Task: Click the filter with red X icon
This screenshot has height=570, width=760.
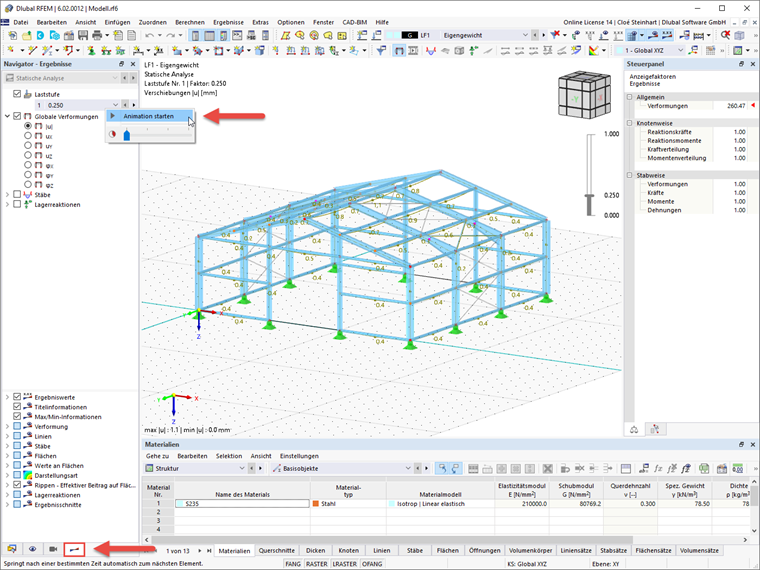Action: 555,35
